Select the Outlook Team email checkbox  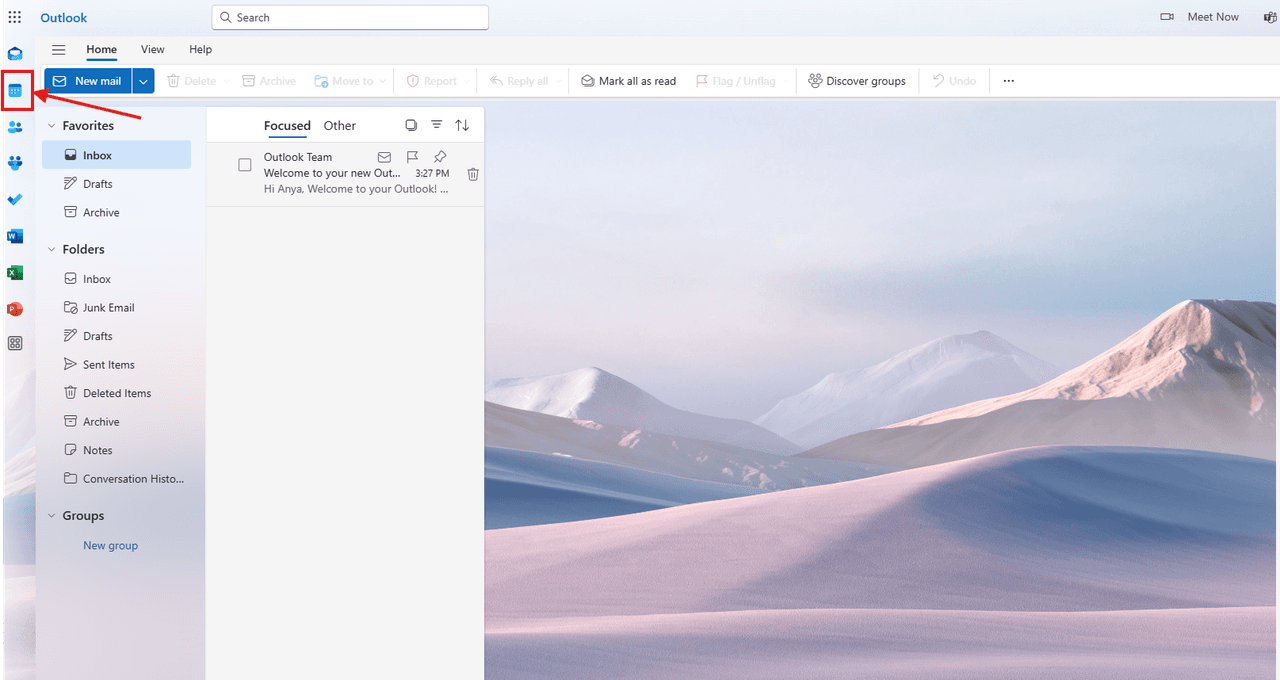point(244,164)
